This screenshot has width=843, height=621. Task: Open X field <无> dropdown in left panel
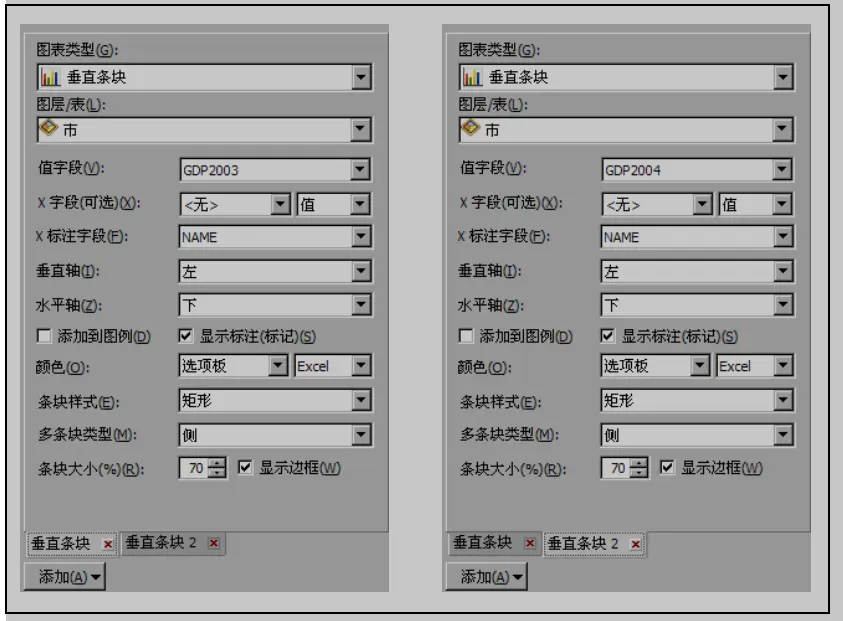click(280, 204)
